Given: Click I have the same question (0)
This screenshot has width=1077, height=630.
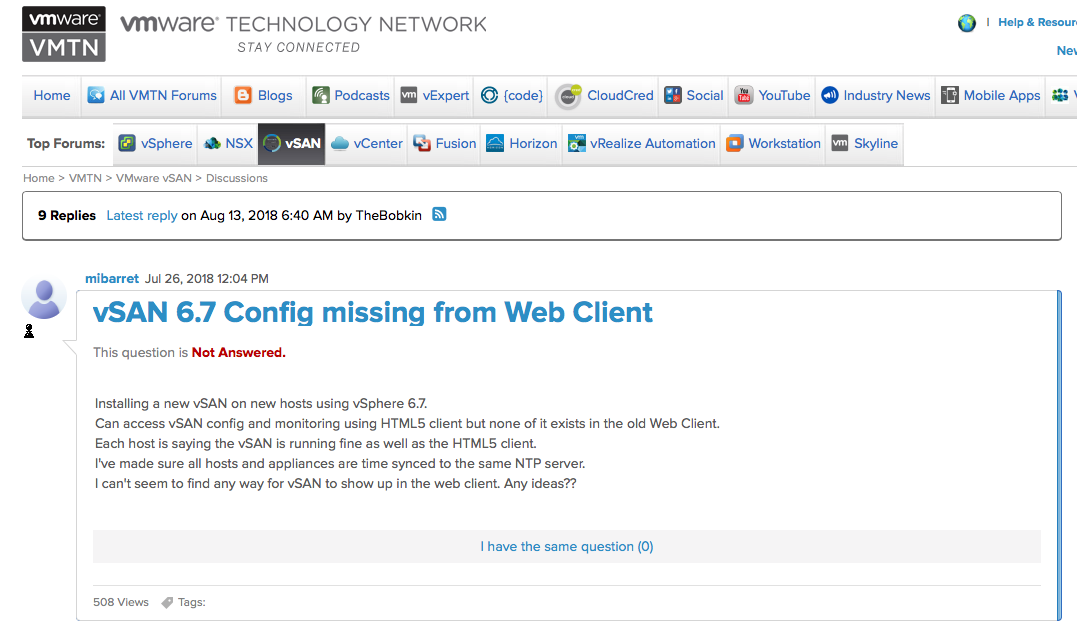Looking at the screenshot, I should [x=567, y=546].
